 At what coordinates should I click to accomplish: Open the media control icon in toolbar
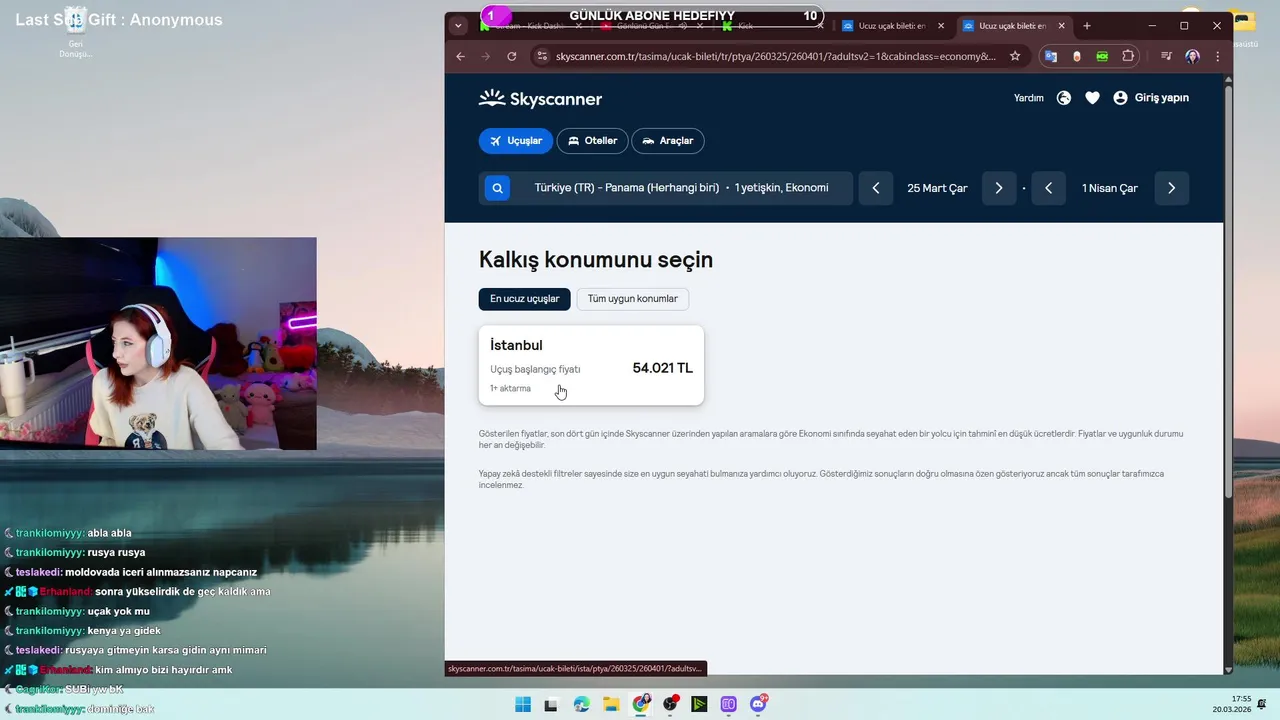point(1166,56)
